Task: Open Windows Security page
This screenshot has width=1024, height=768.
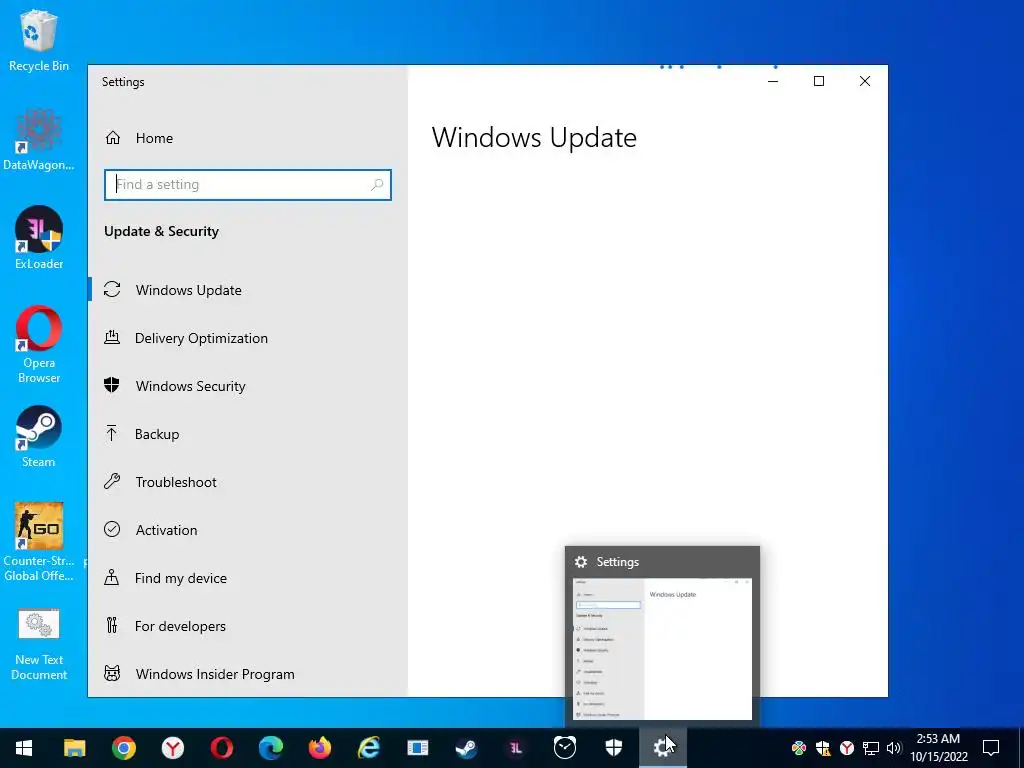Action: pos(248,386)
